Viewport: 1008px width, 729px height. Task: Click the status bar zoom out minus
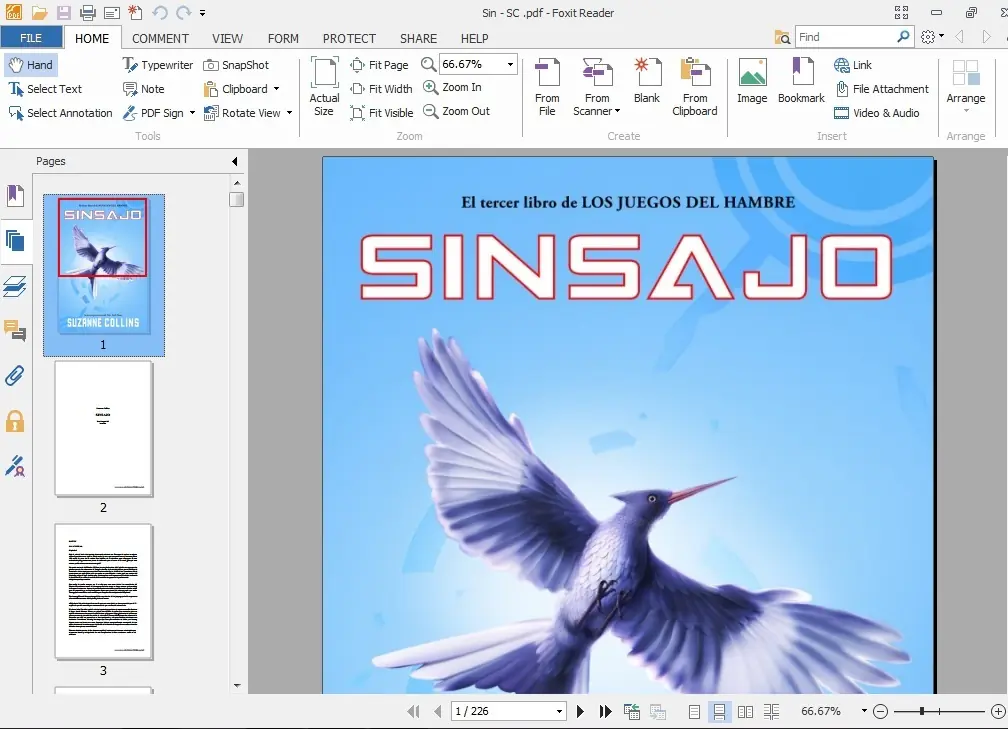tap(881, 711)
